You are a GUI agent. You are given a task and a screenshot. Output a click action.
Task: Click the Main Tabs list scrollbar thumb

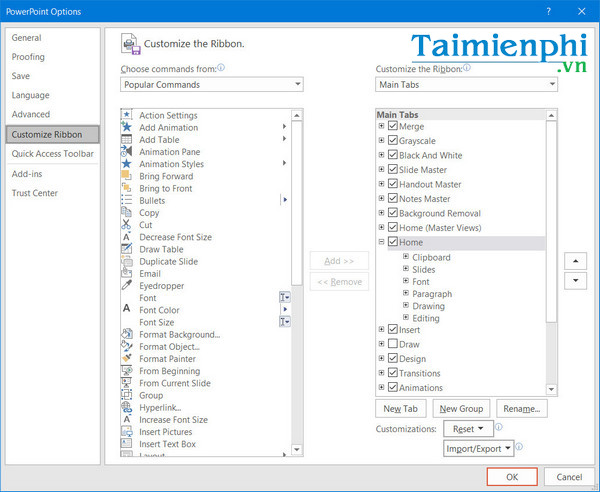(551, 222)
